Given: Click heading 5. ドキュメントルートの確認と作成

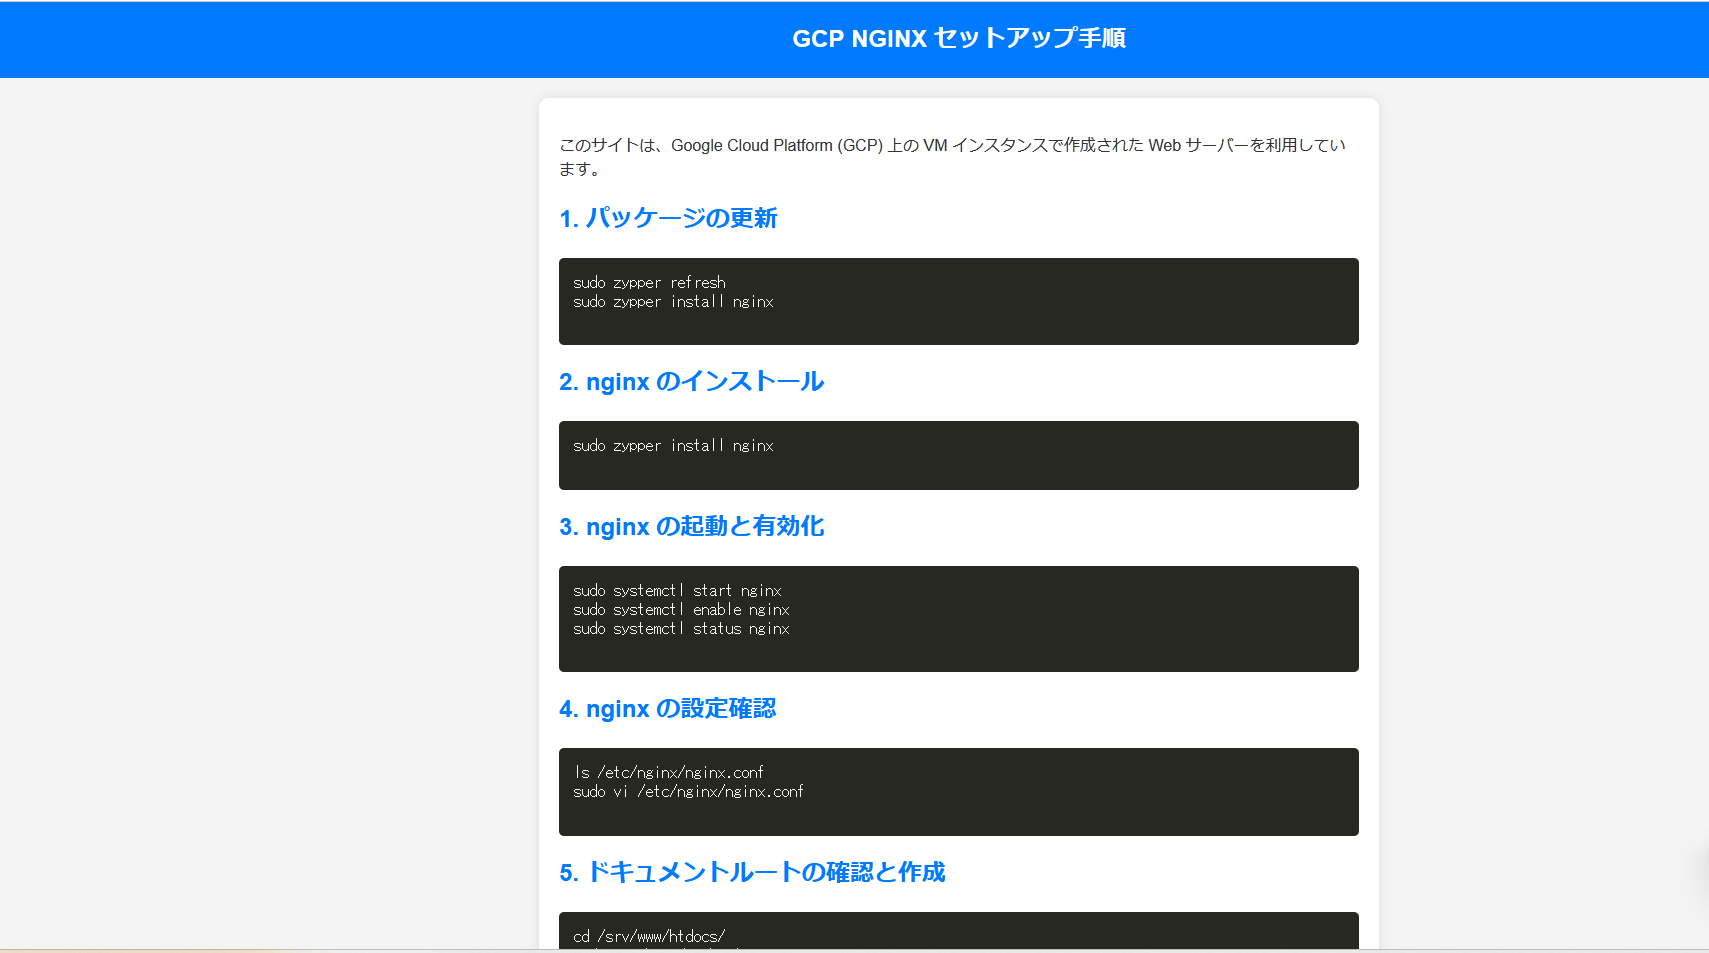Looking at the screenshot, I should 752,873.
